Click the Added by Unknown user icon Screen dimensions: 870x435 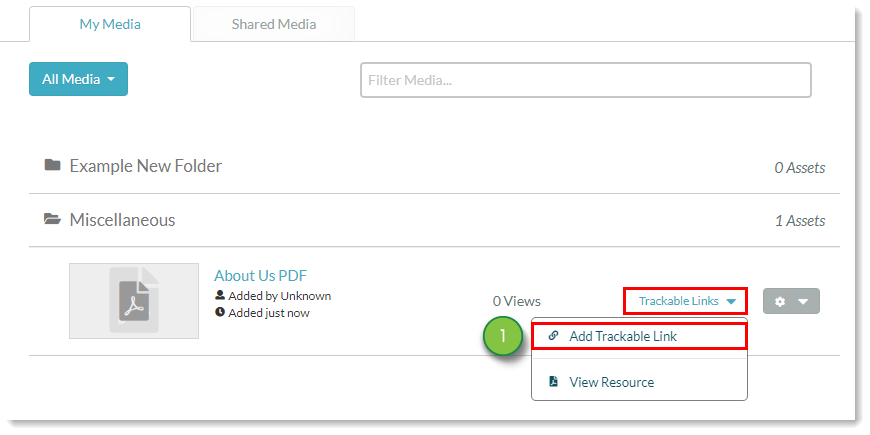click(220, 295)
